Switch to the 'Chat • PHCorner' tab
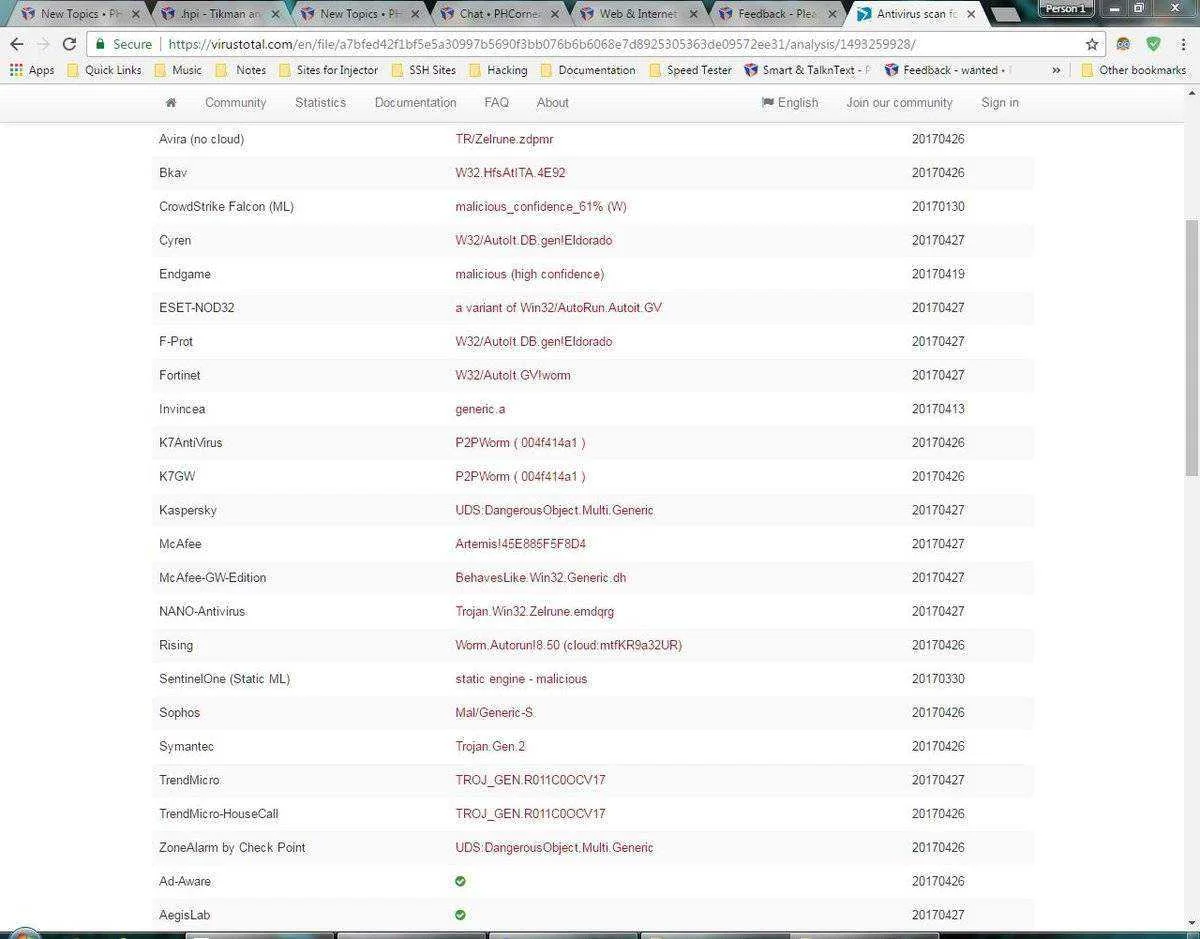 [x=497, y=14]
